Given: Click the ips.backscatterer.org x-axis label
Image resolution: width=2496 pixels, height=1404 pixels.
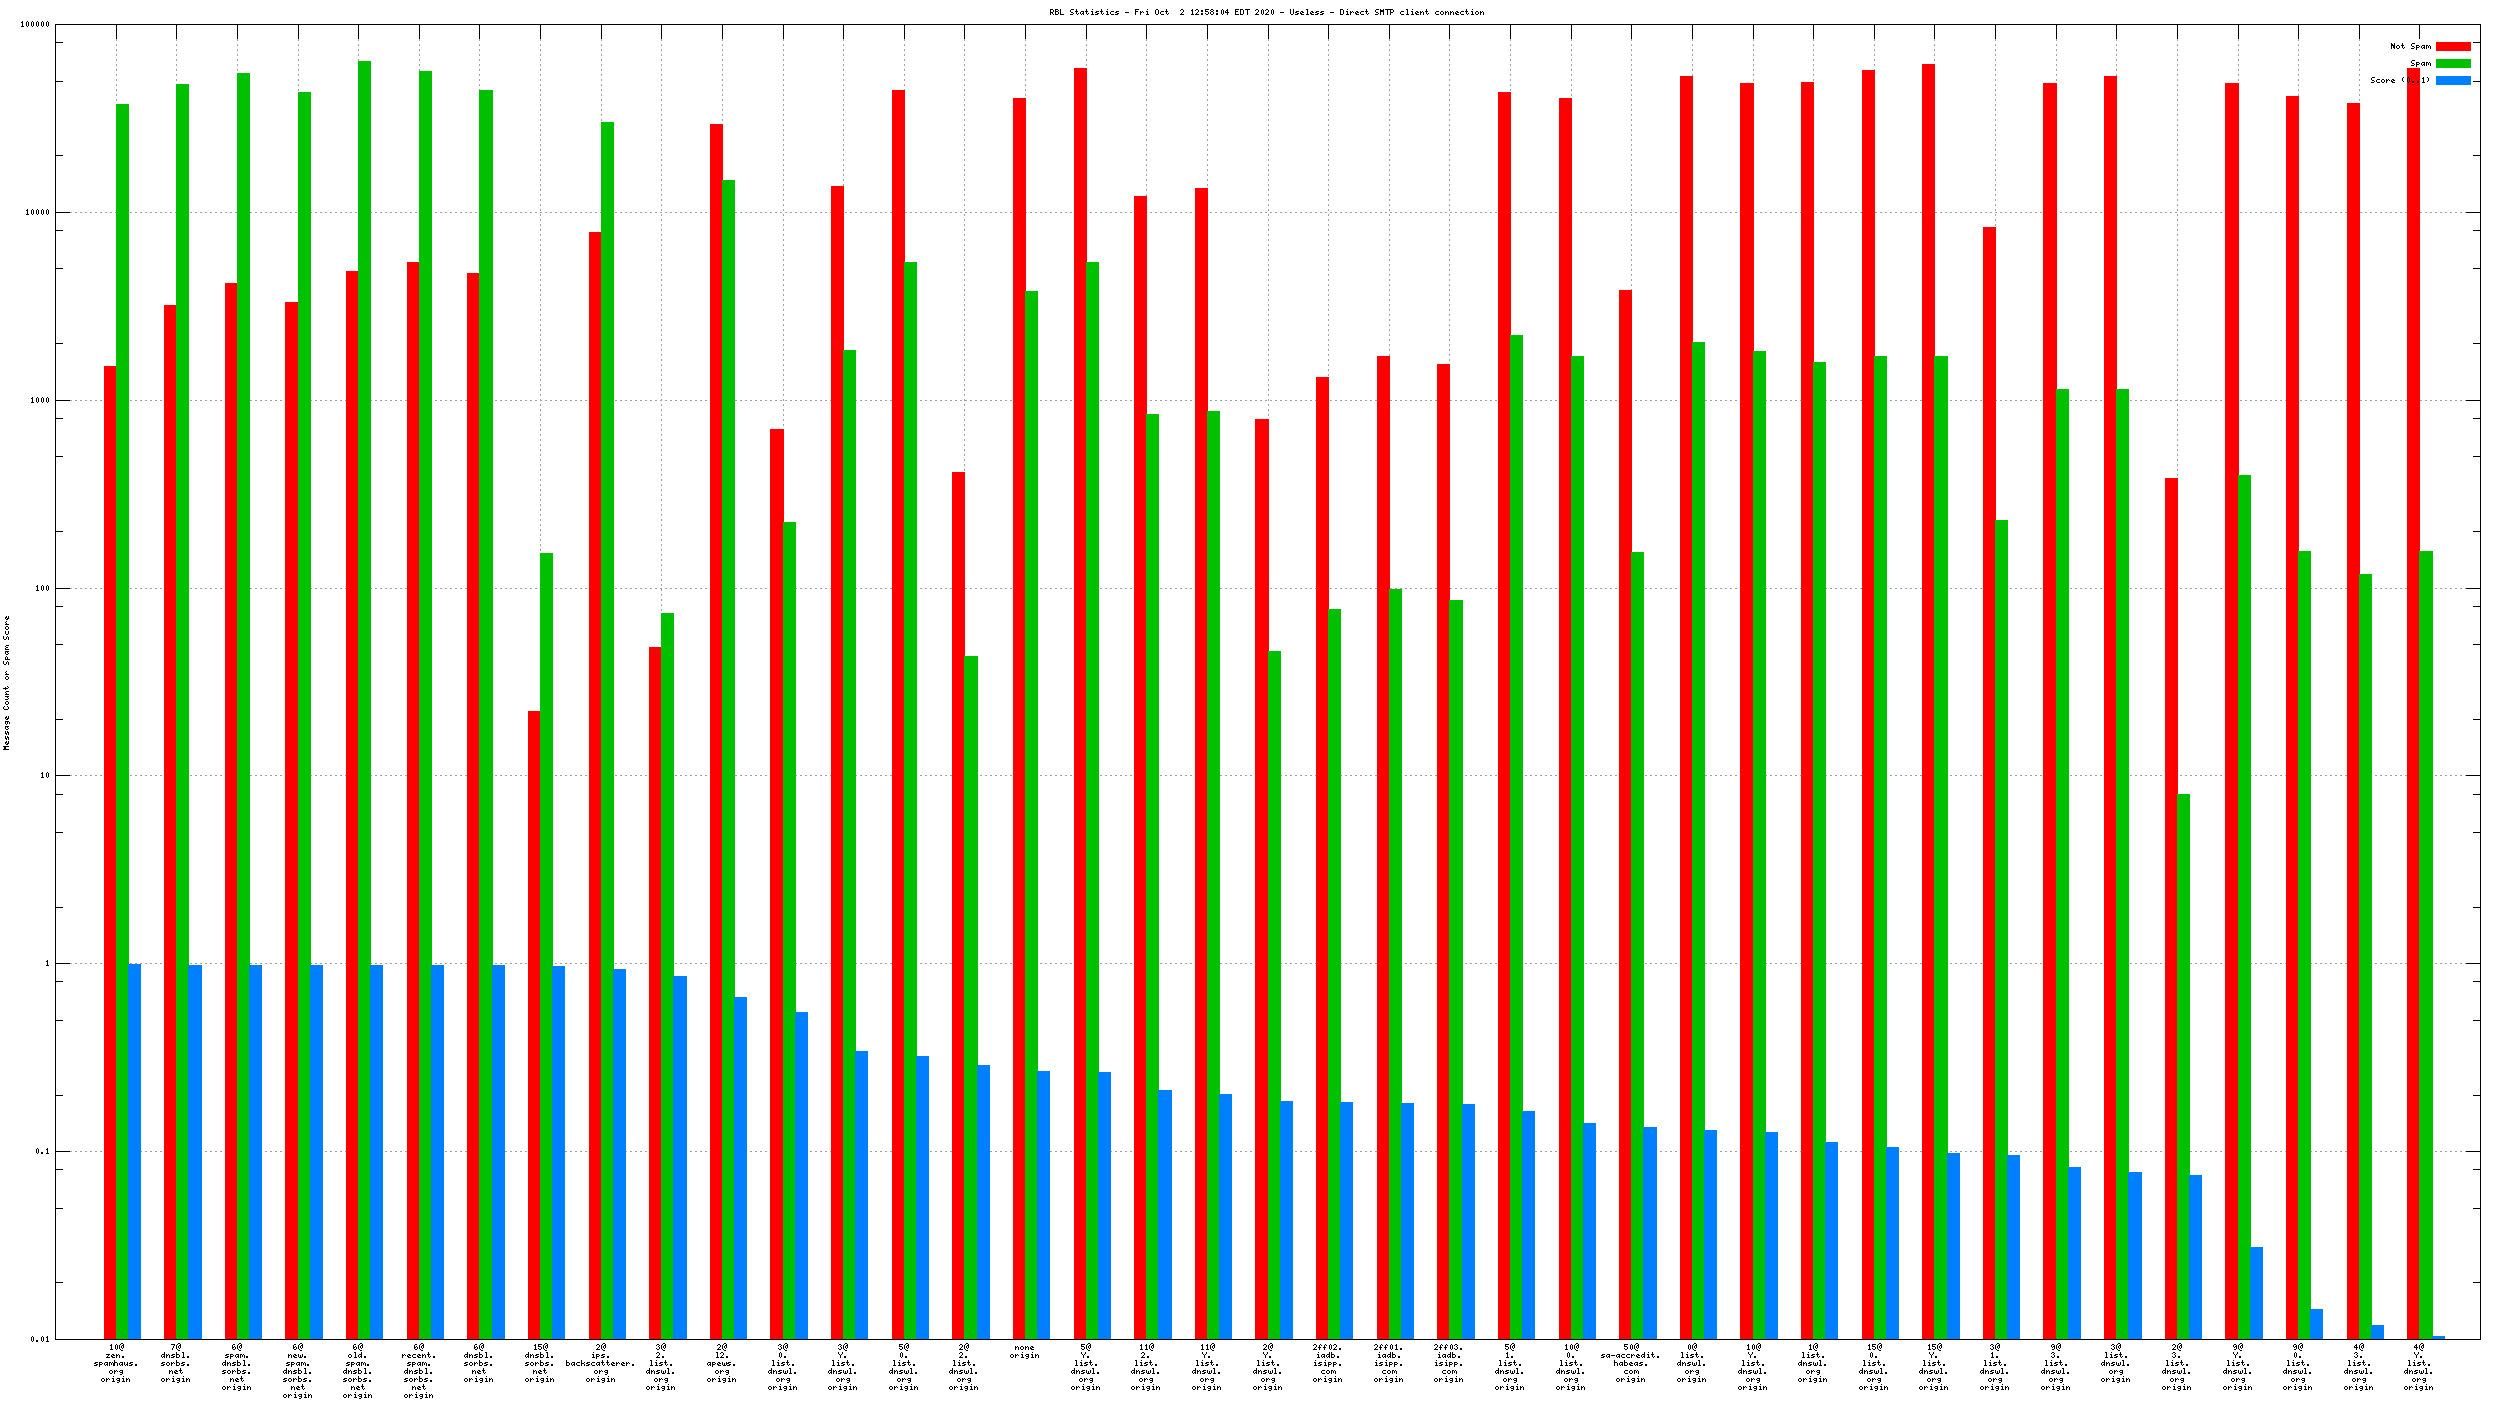Looking at the screenshot, I should (x=600, y=1364).
